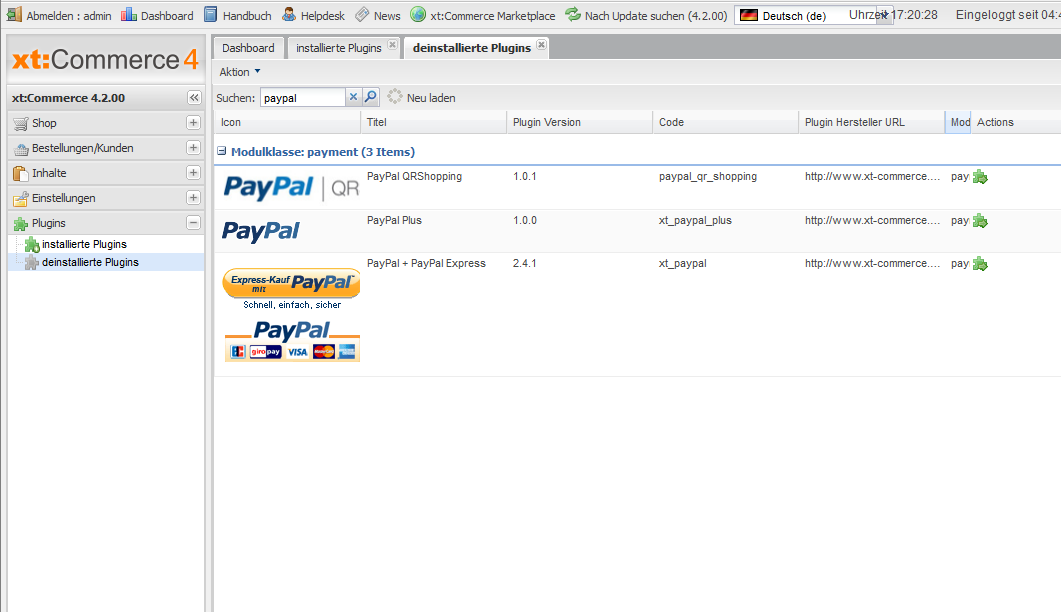Image resolution: width=1061 pixels, height=612 pixels.
Task: Collapse the sidebar with the double-arrow button
Action: coord(194,97)
